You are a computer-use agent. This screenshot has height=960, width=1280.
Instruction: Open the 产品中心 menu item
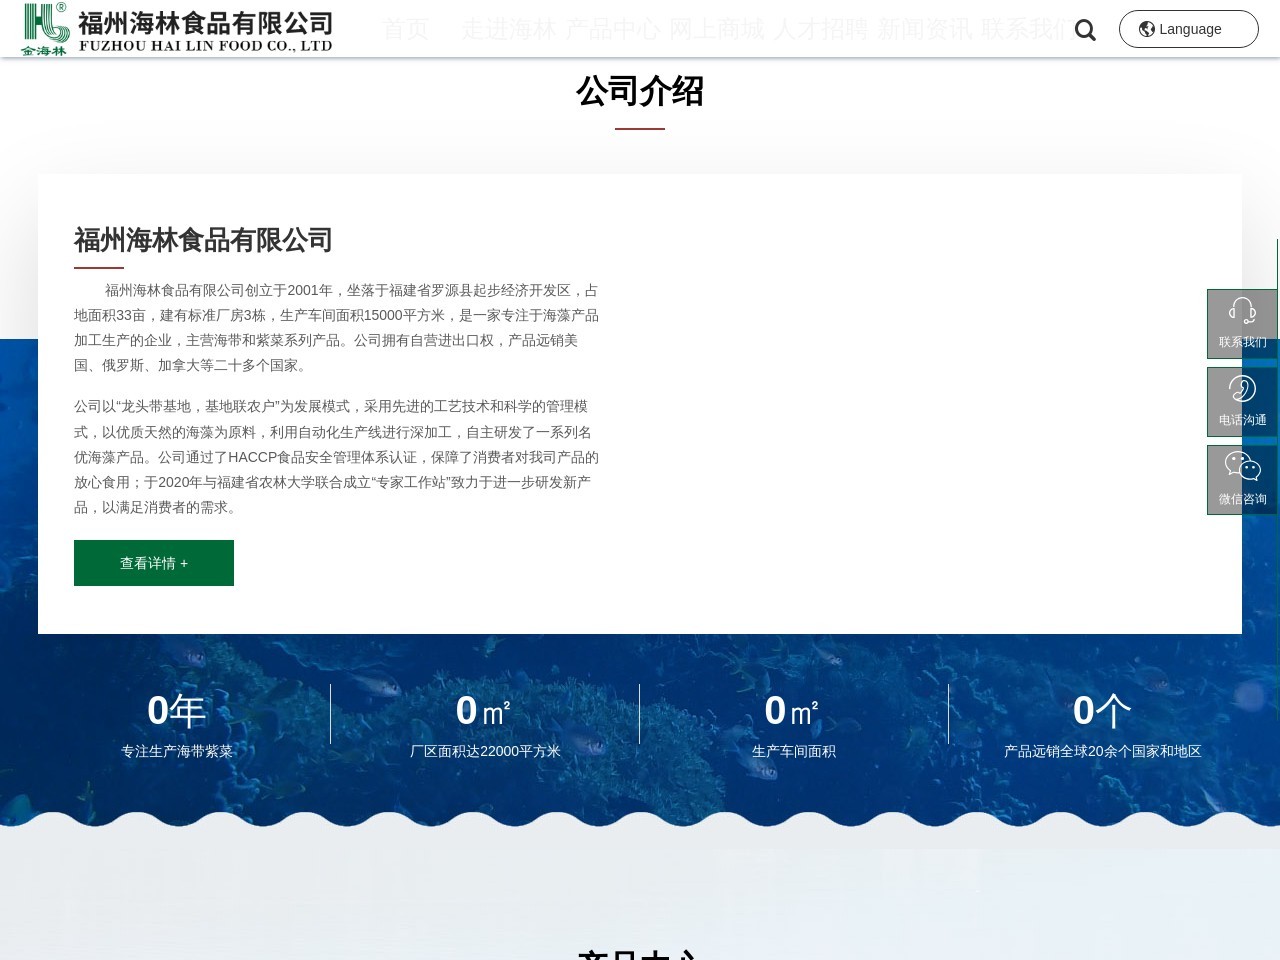point(612,29)
